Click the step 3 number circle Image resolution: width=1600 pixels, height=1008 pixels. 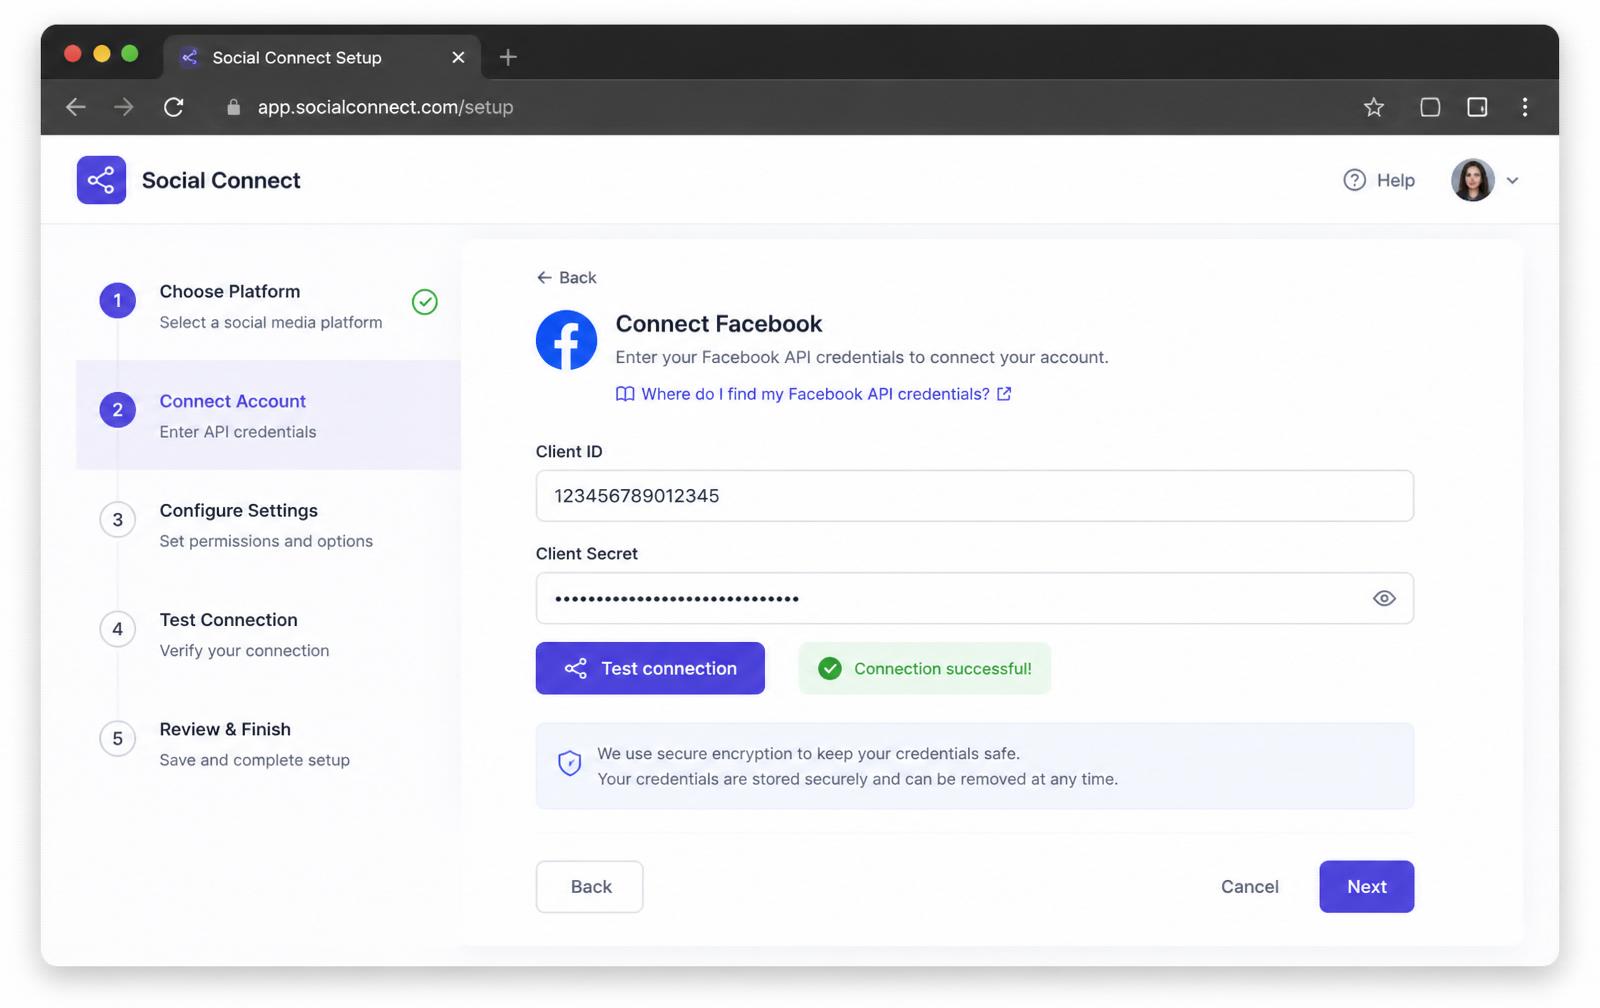pyautogui.click(x=118, y=520)
